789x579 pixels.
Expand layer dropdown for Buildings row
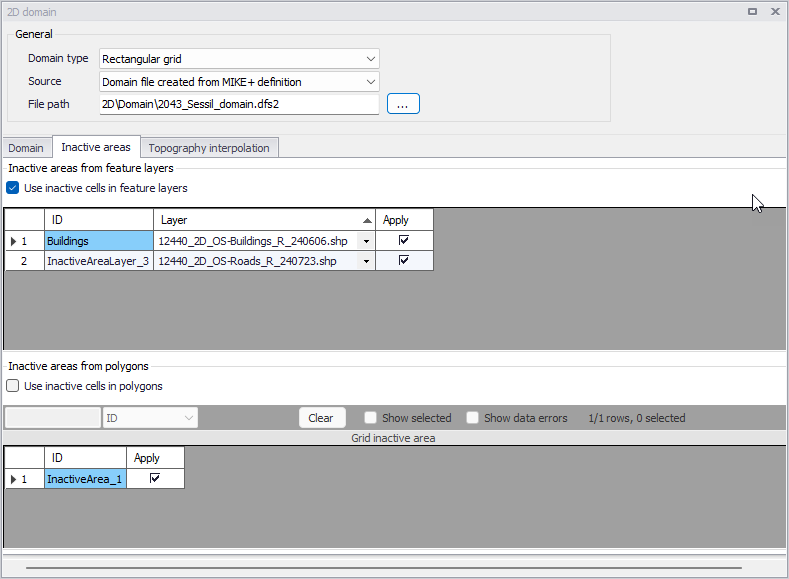pyautogui.click(x=366, y=241)
